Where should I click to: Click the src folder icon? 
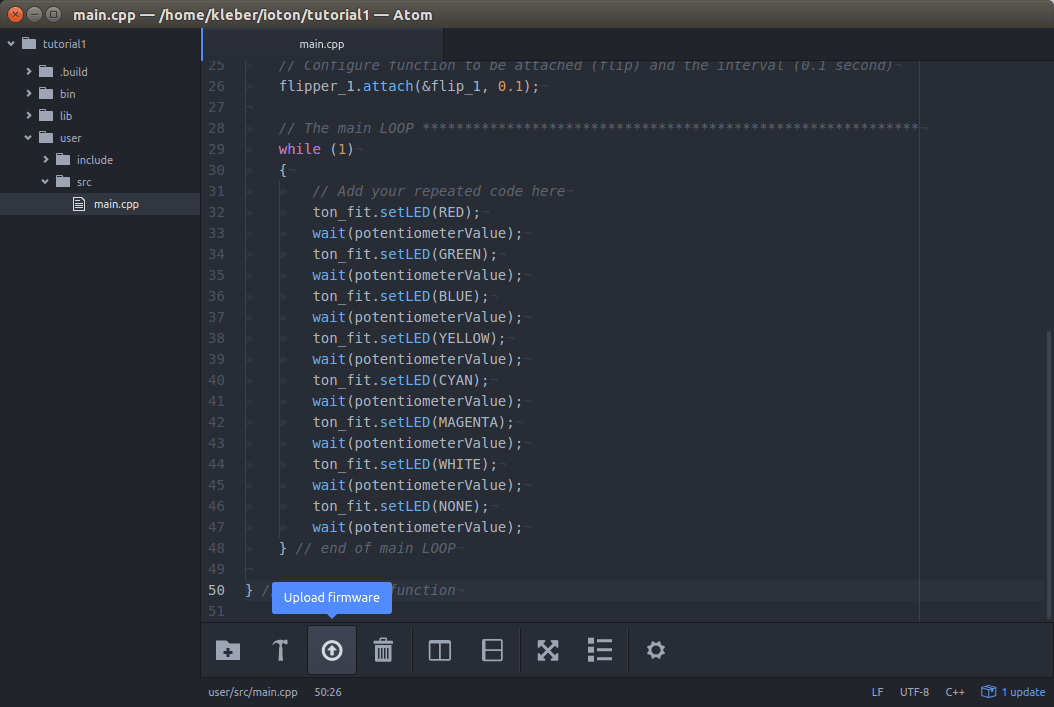tap(63, 181)
